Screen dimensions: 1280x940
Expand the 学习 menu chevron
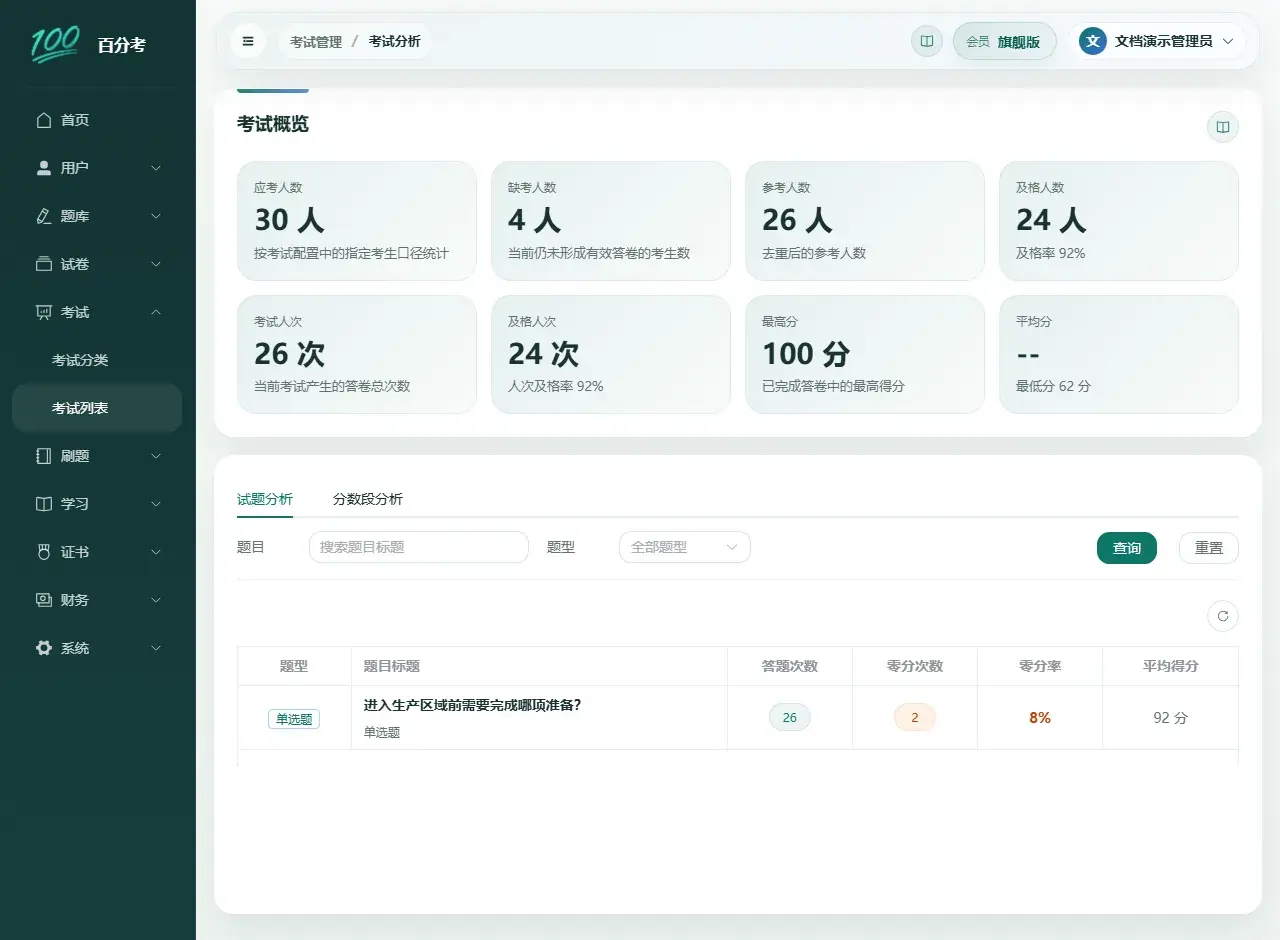click(x=156, y=504)
